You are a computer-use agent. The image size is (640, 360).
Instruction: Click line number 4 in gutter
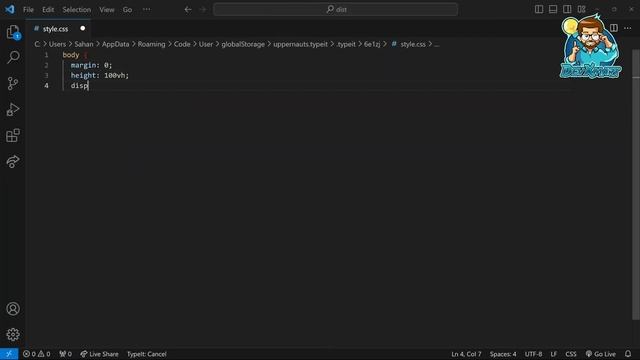point(46,85)
